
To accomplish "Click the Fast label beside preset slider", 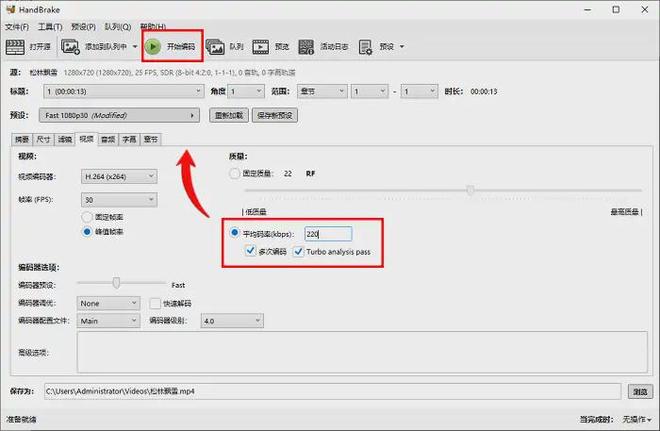I will point(178,285).
